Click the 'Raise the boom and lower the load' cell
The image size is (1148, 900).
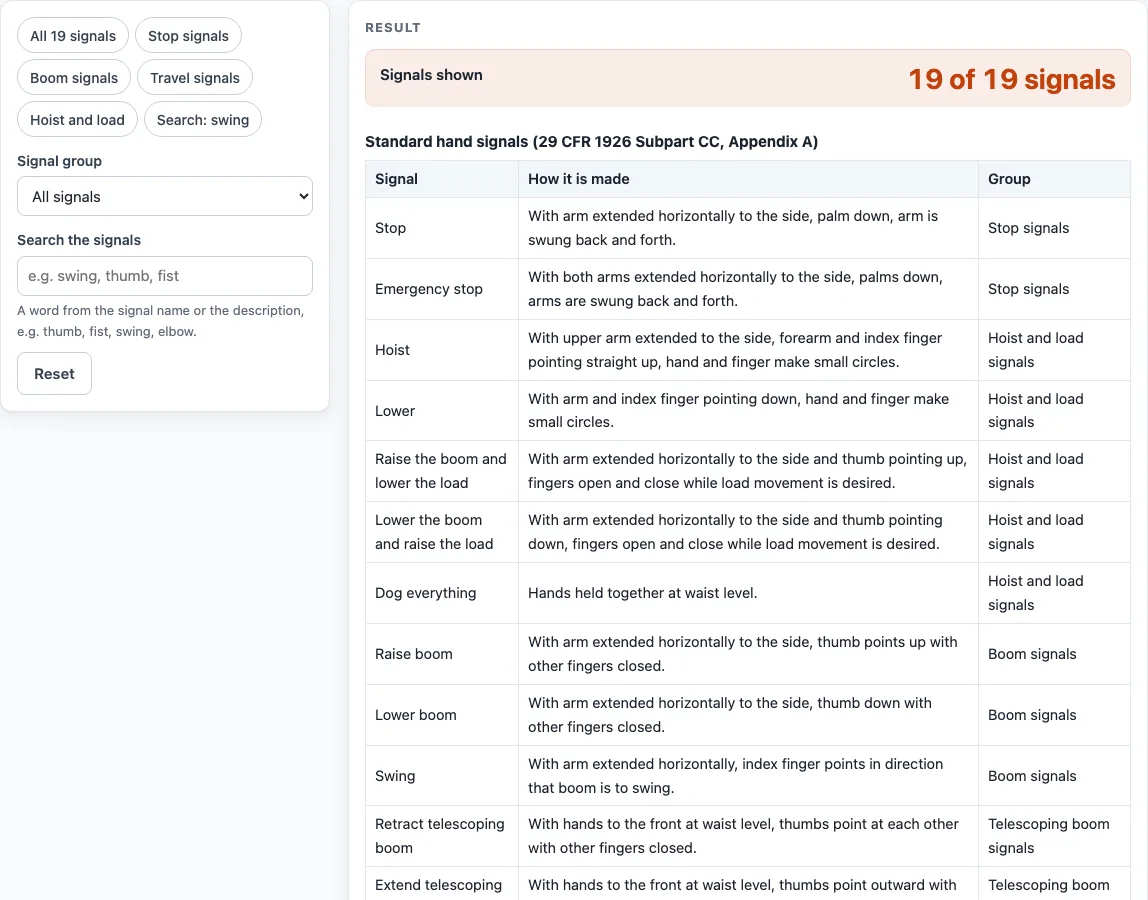tap(442, 471)
